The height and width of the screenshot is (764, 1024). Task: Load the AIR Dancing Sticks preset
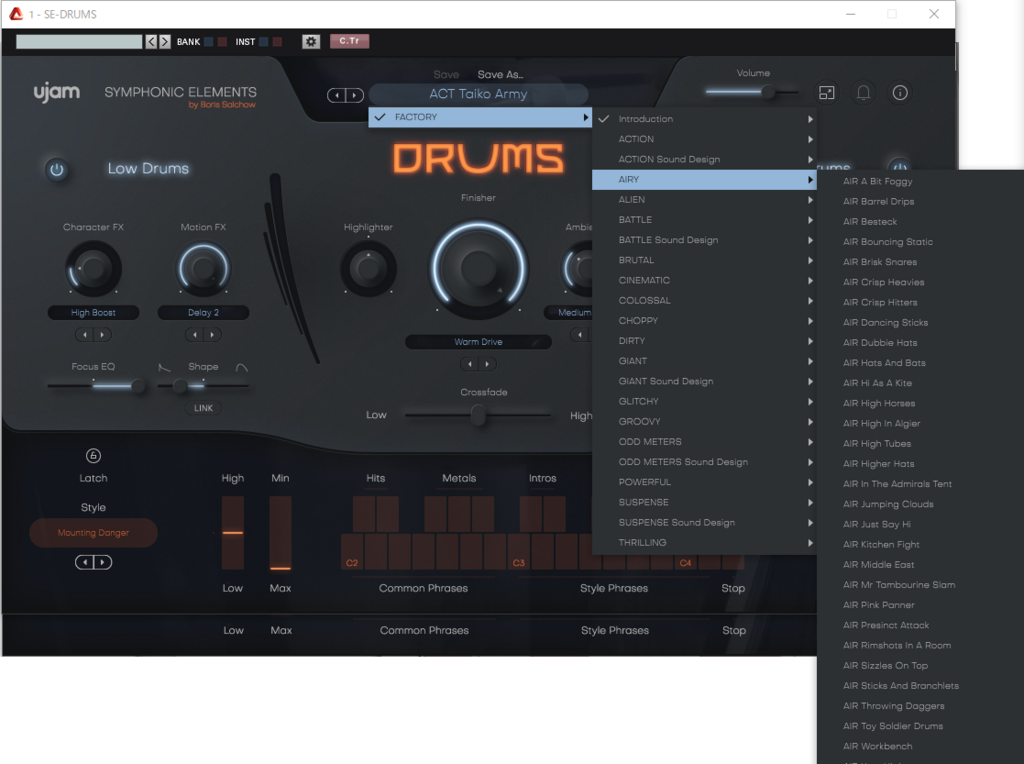coord(920,323)
